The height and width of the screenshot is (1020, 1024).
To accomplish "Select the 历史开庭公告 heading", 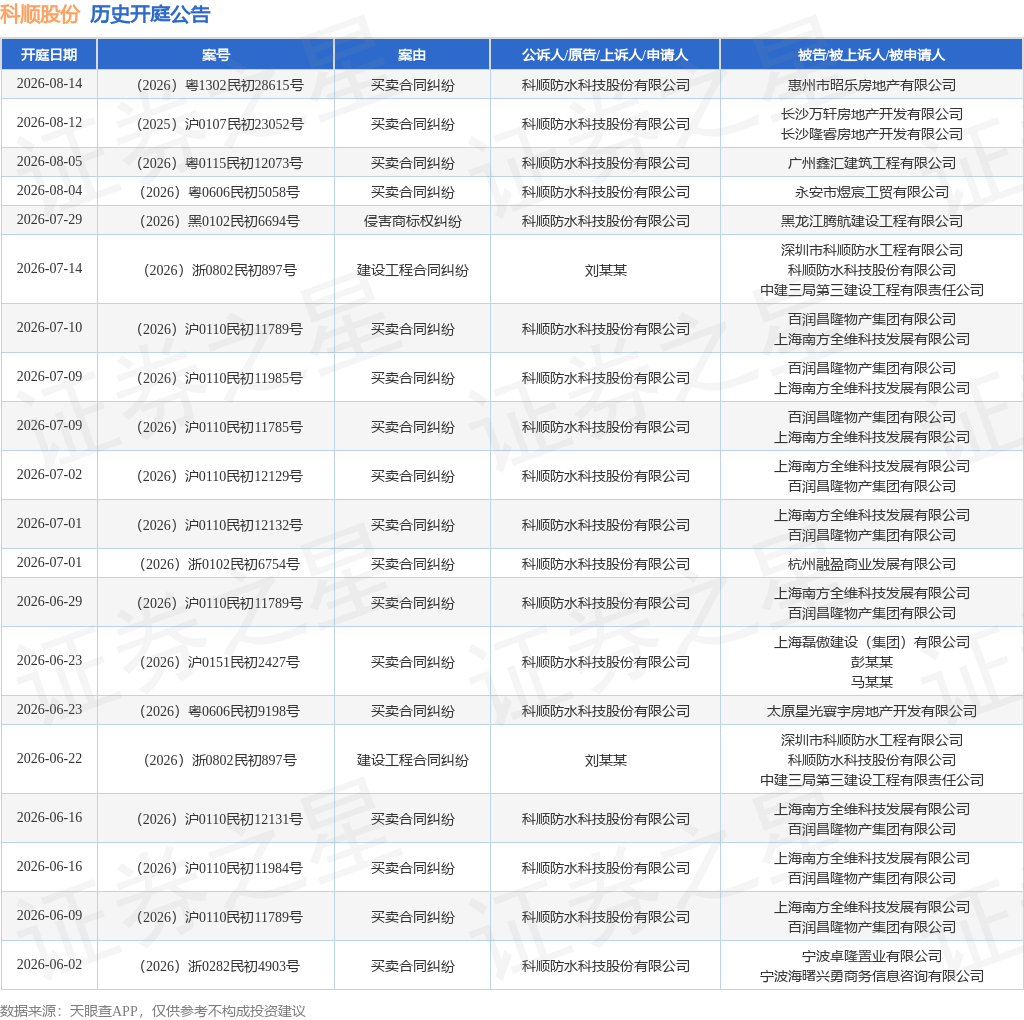I will click(150, 14).
